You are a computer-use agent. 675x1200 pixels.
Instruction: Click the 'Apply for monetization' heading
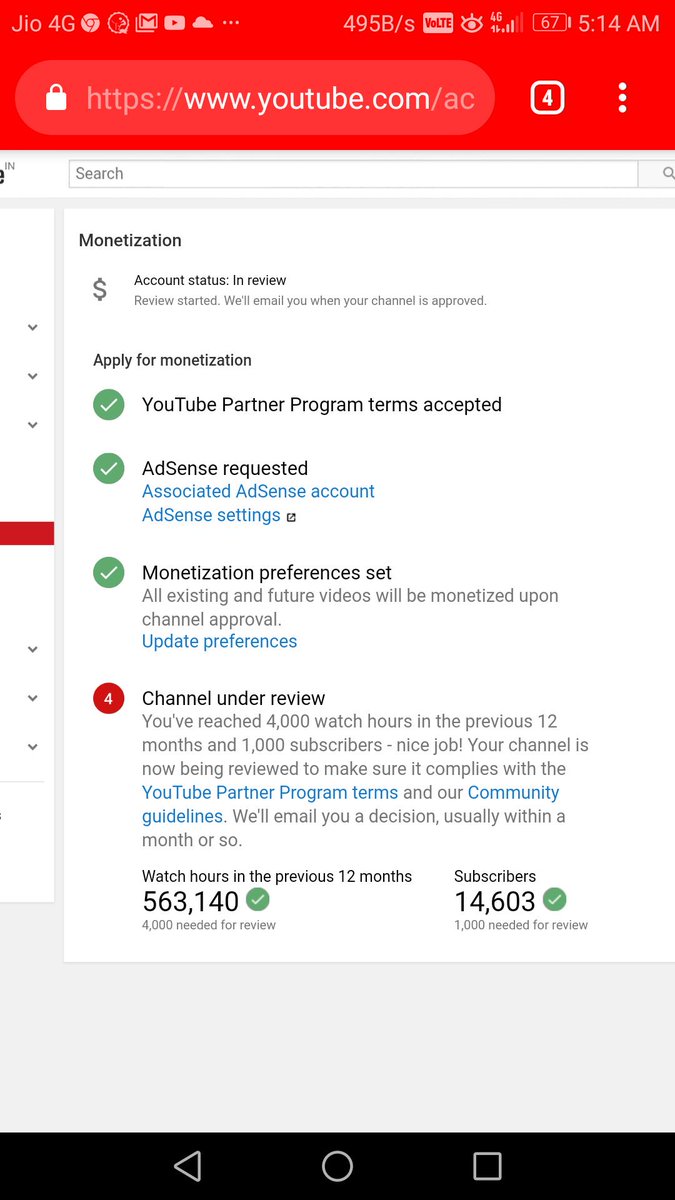(172, 360)
